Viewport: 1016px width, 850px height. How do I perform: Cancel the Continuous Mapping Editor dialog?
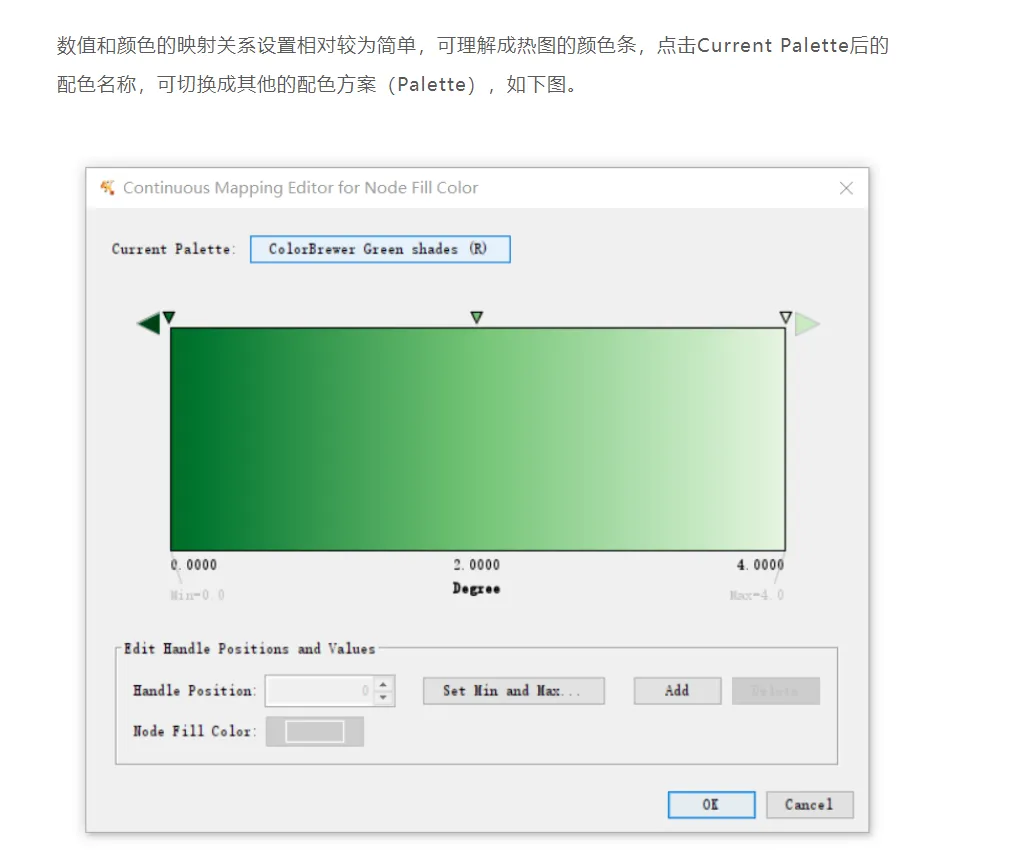click(809, 805)
